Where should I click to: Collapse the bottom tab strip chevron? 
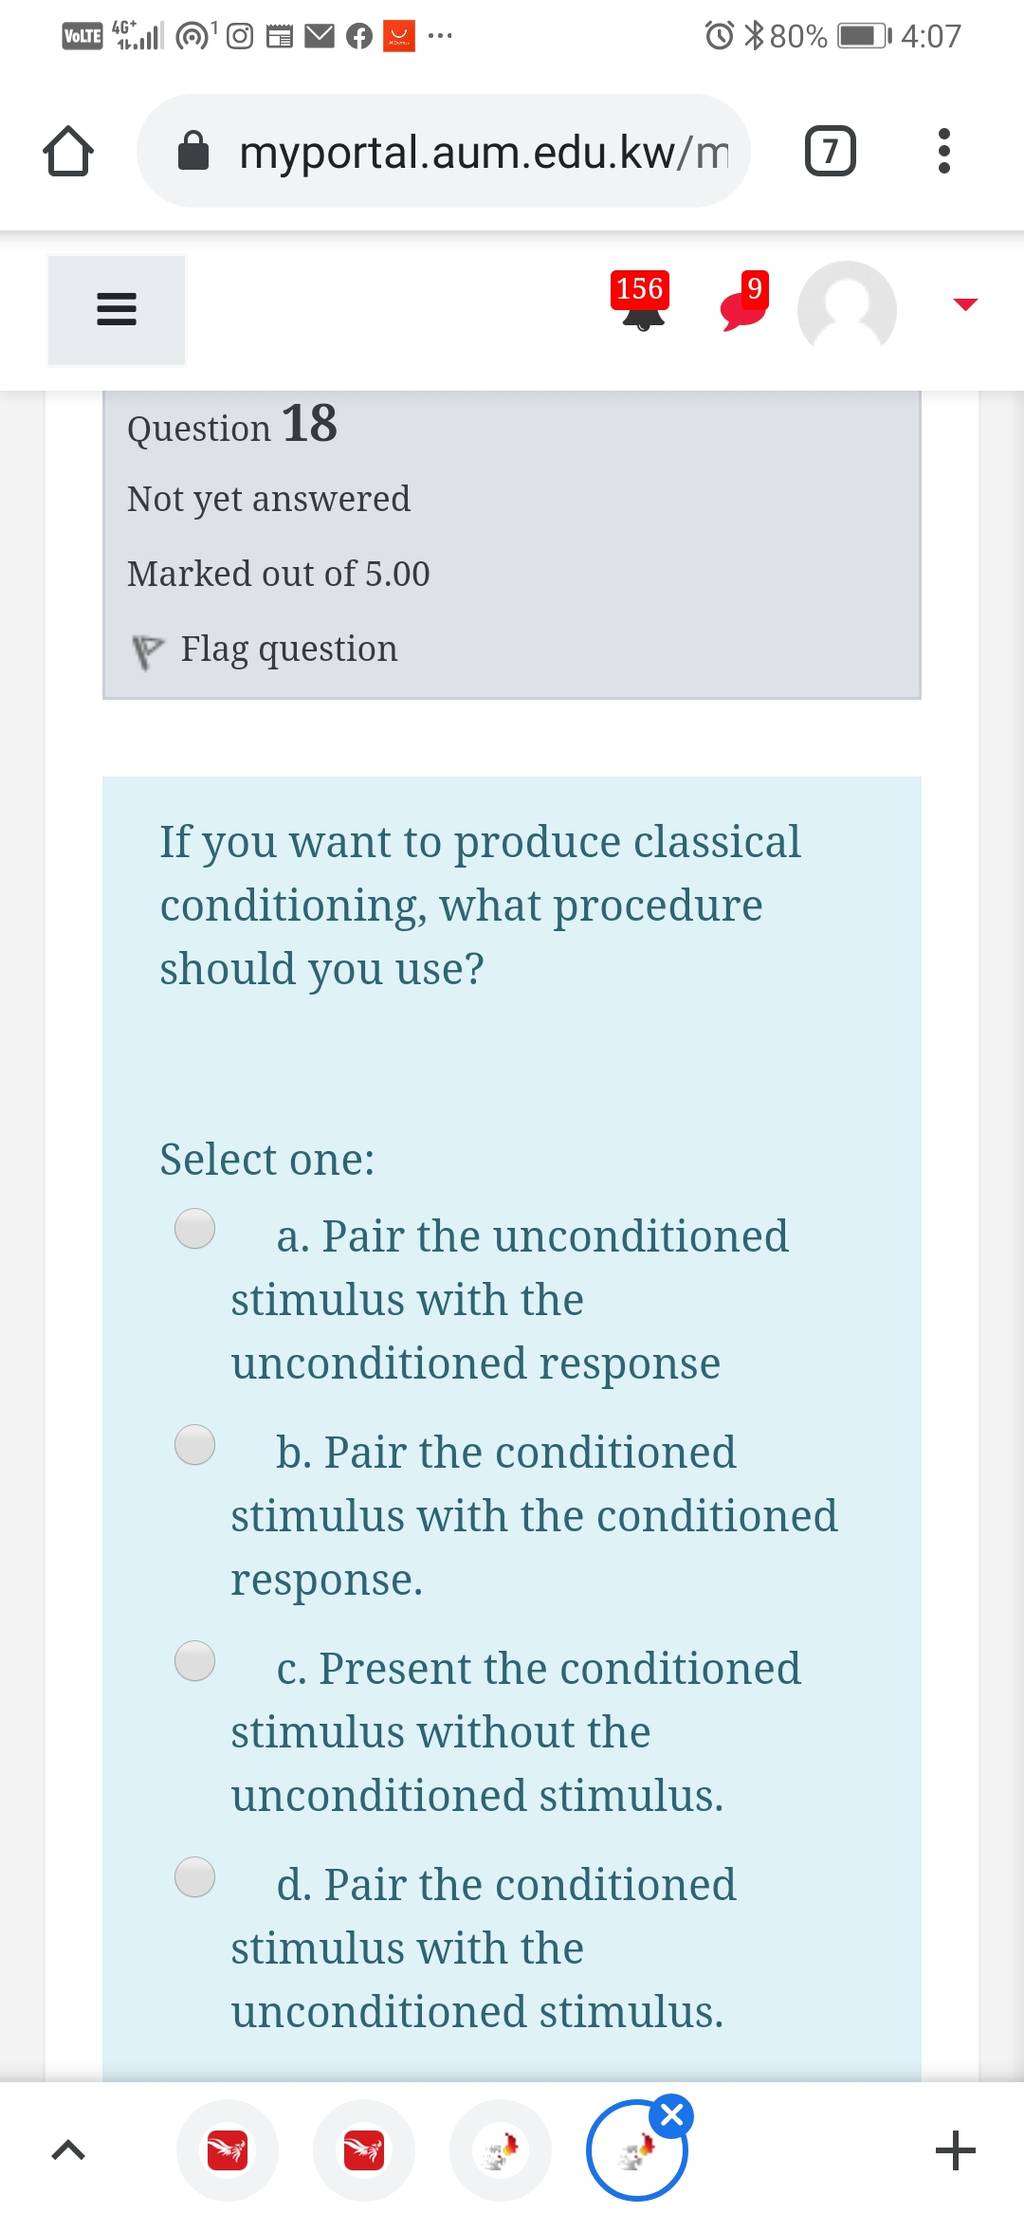point(67,2150)
